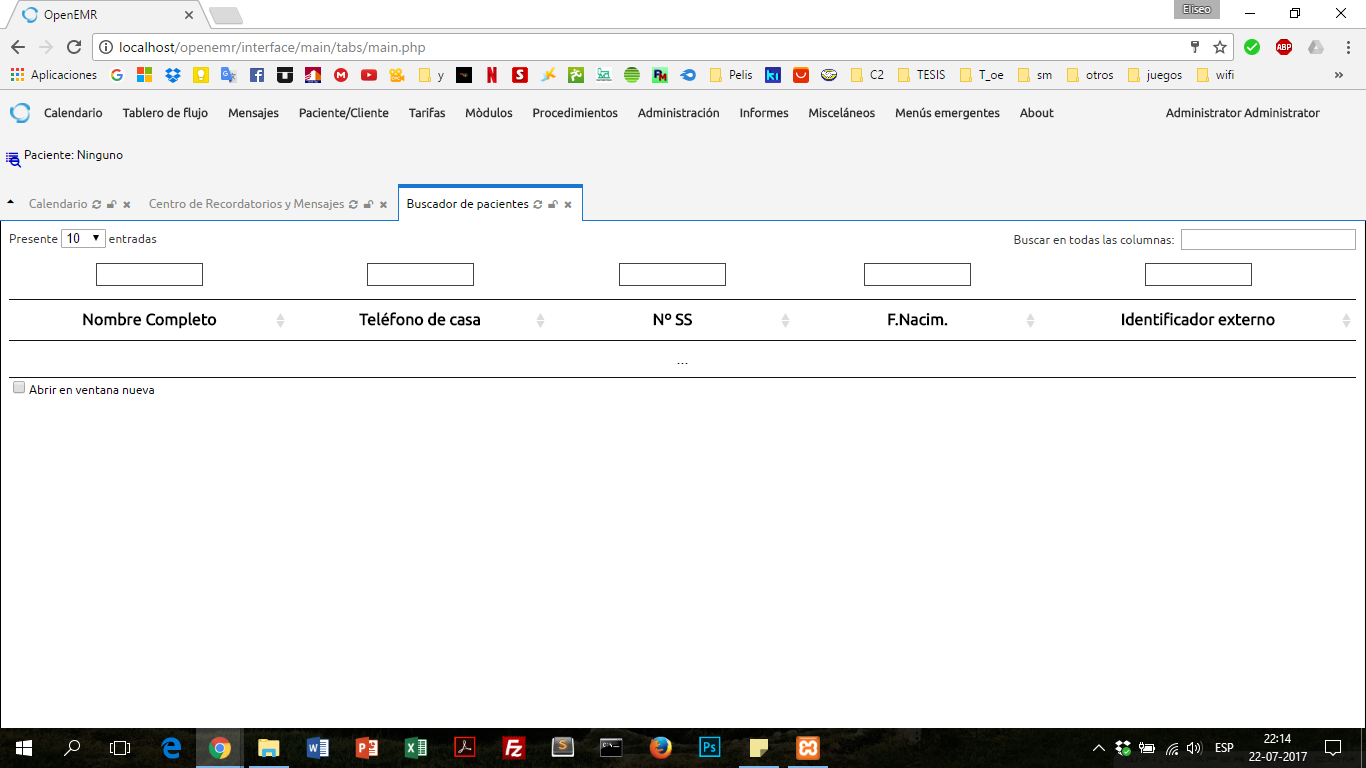Open the Paciente/Cliente menu

tap(344, 113)
